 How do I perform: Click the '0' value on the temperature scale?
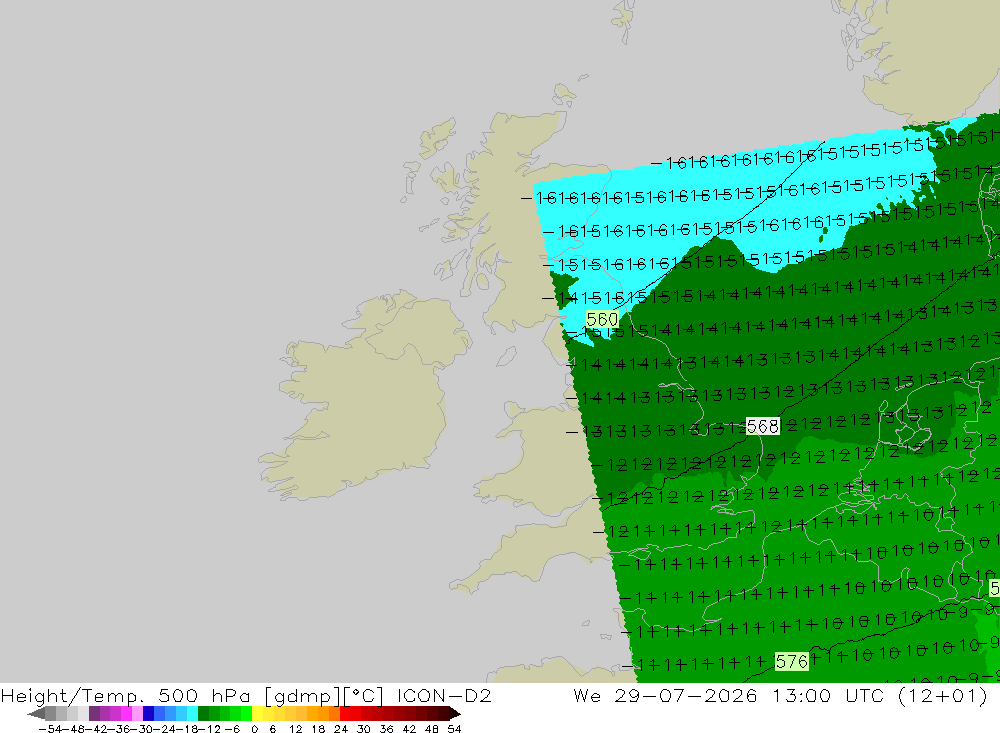pos(254,729)
